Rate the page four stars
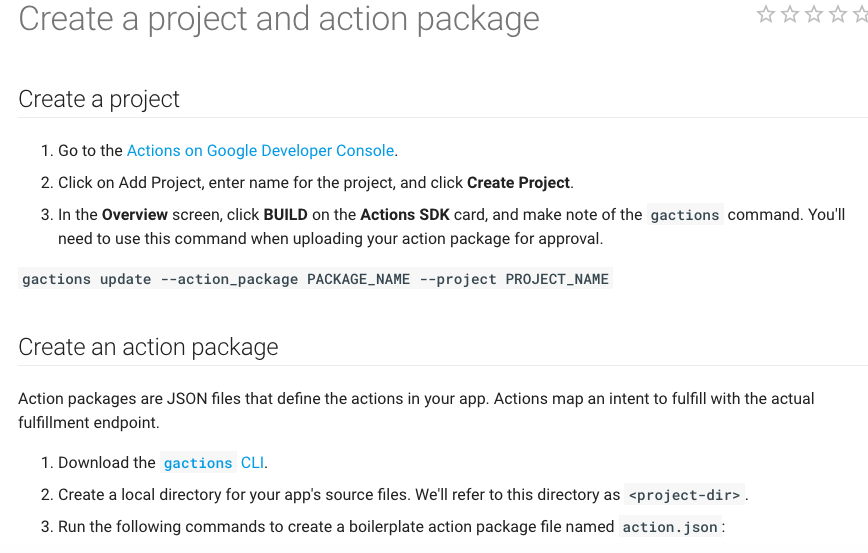868x553 pixels. (x=838, y=14)
